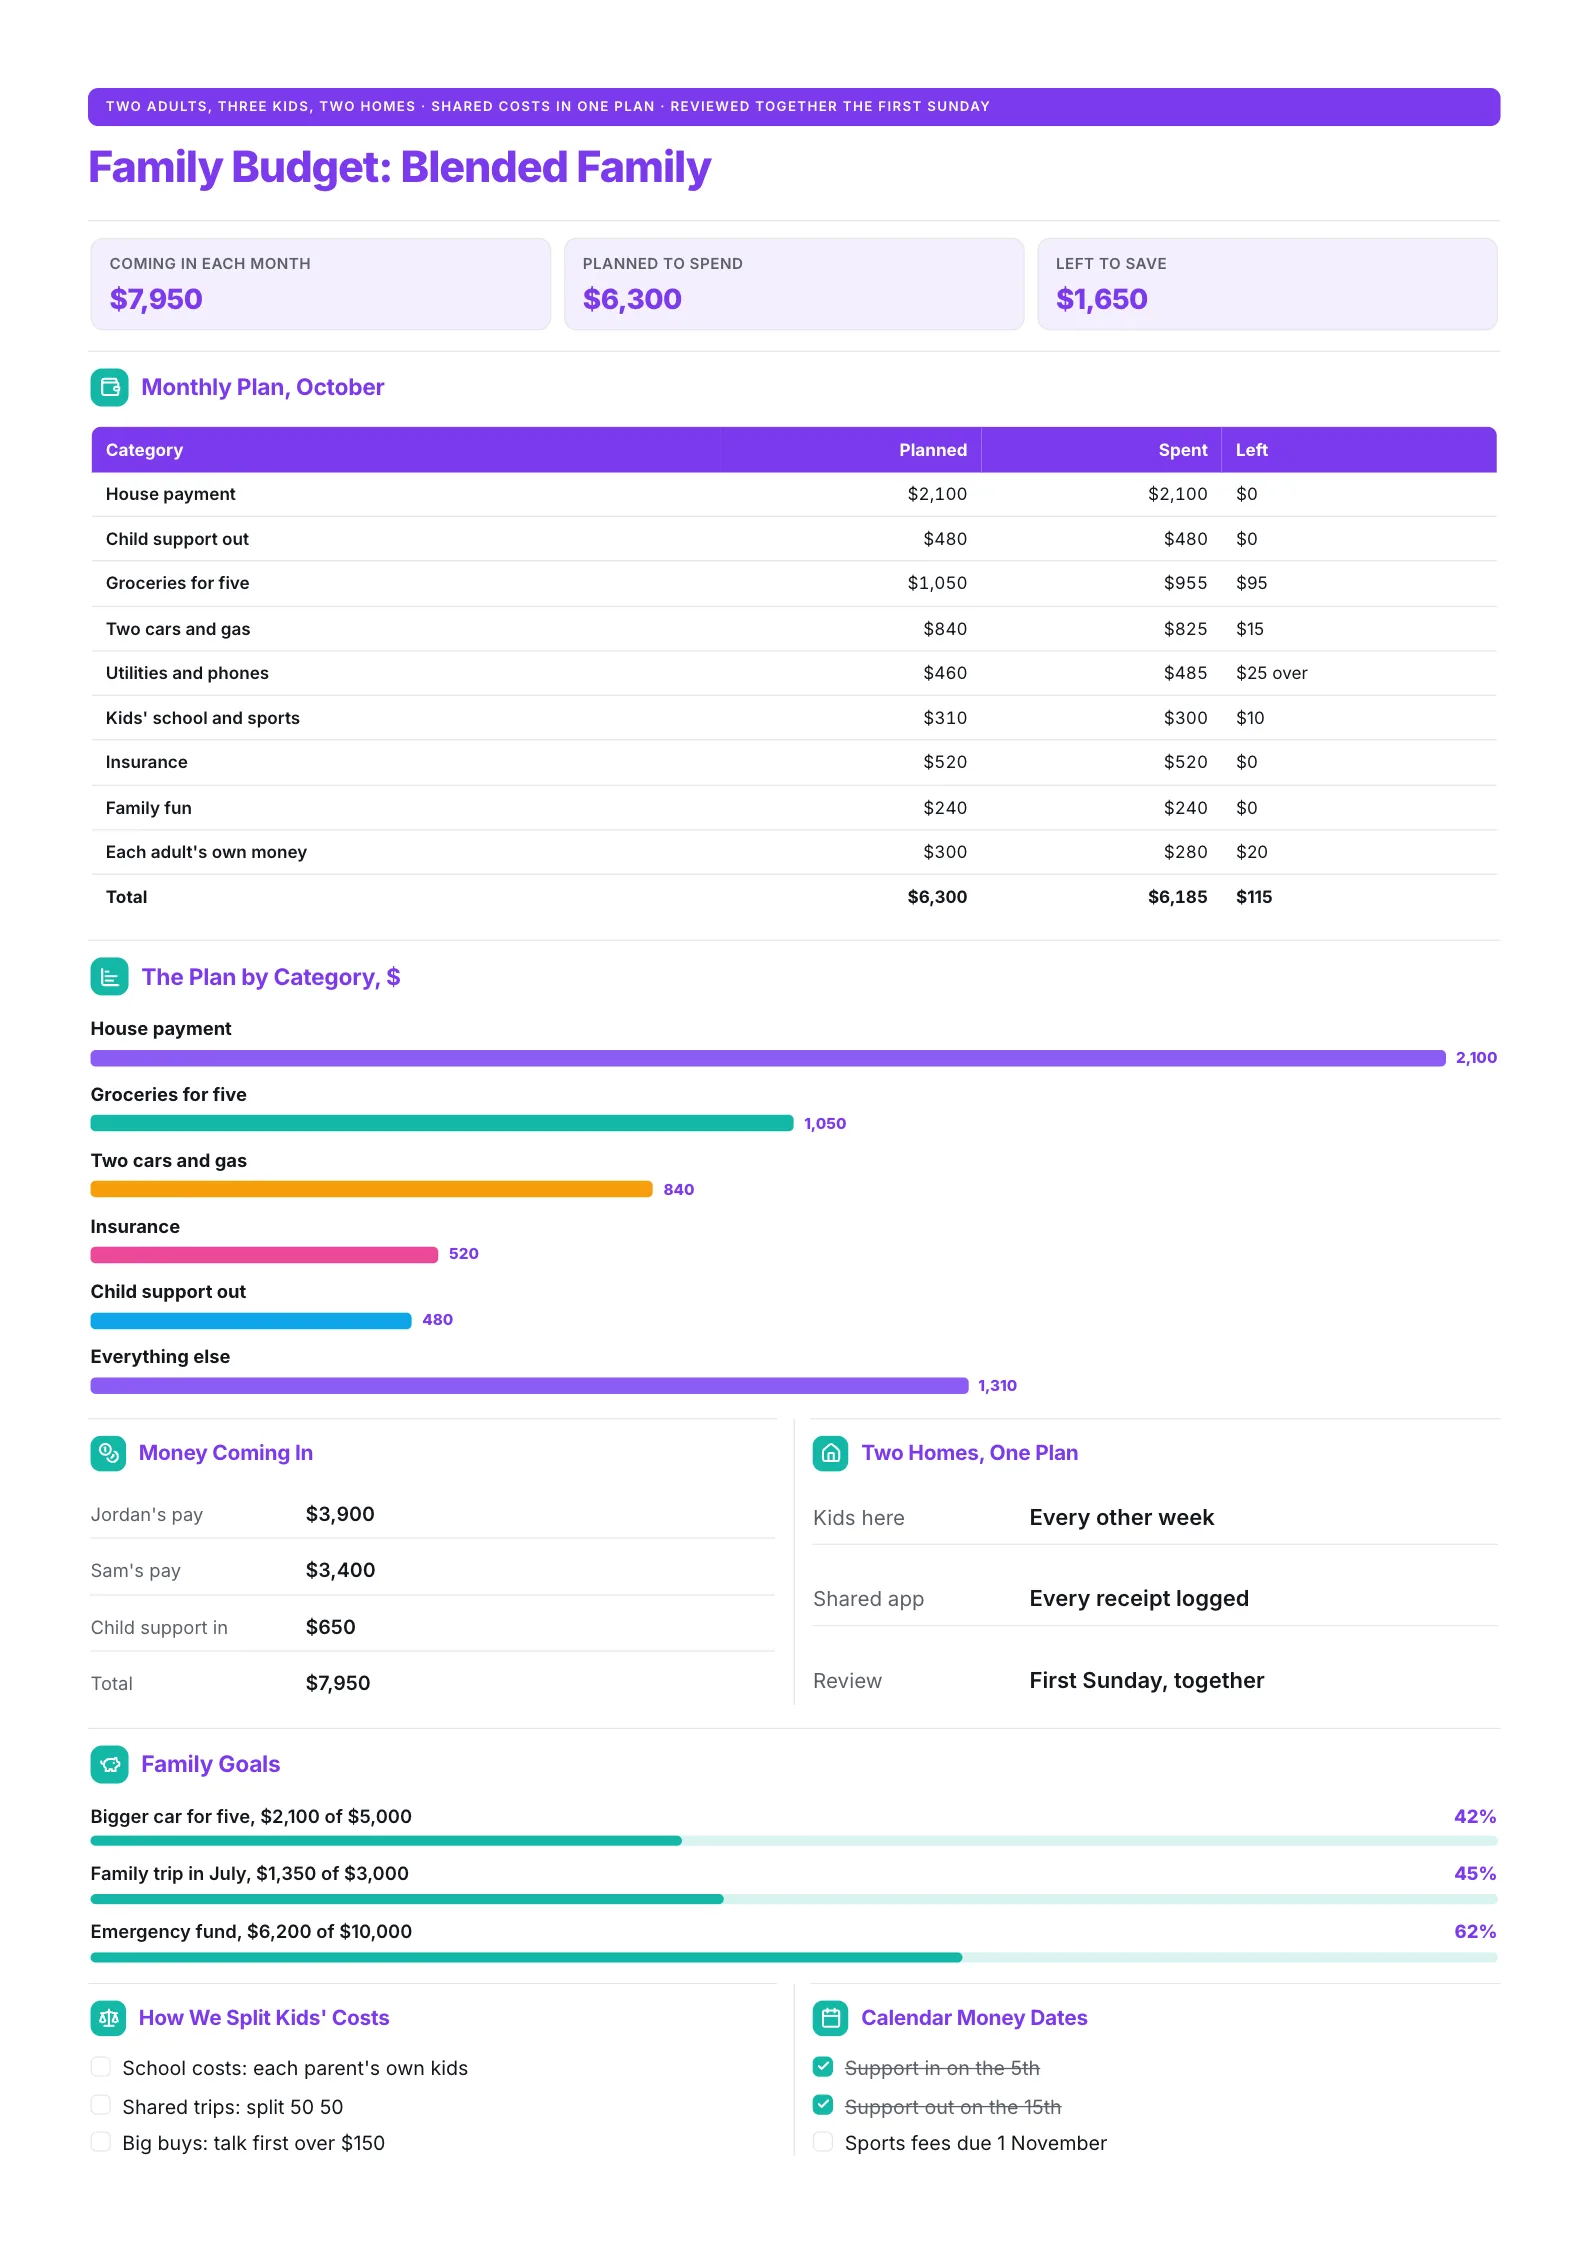Uncheck Support in on the 5th
1588x2246 pixels.
(823, 2066)
